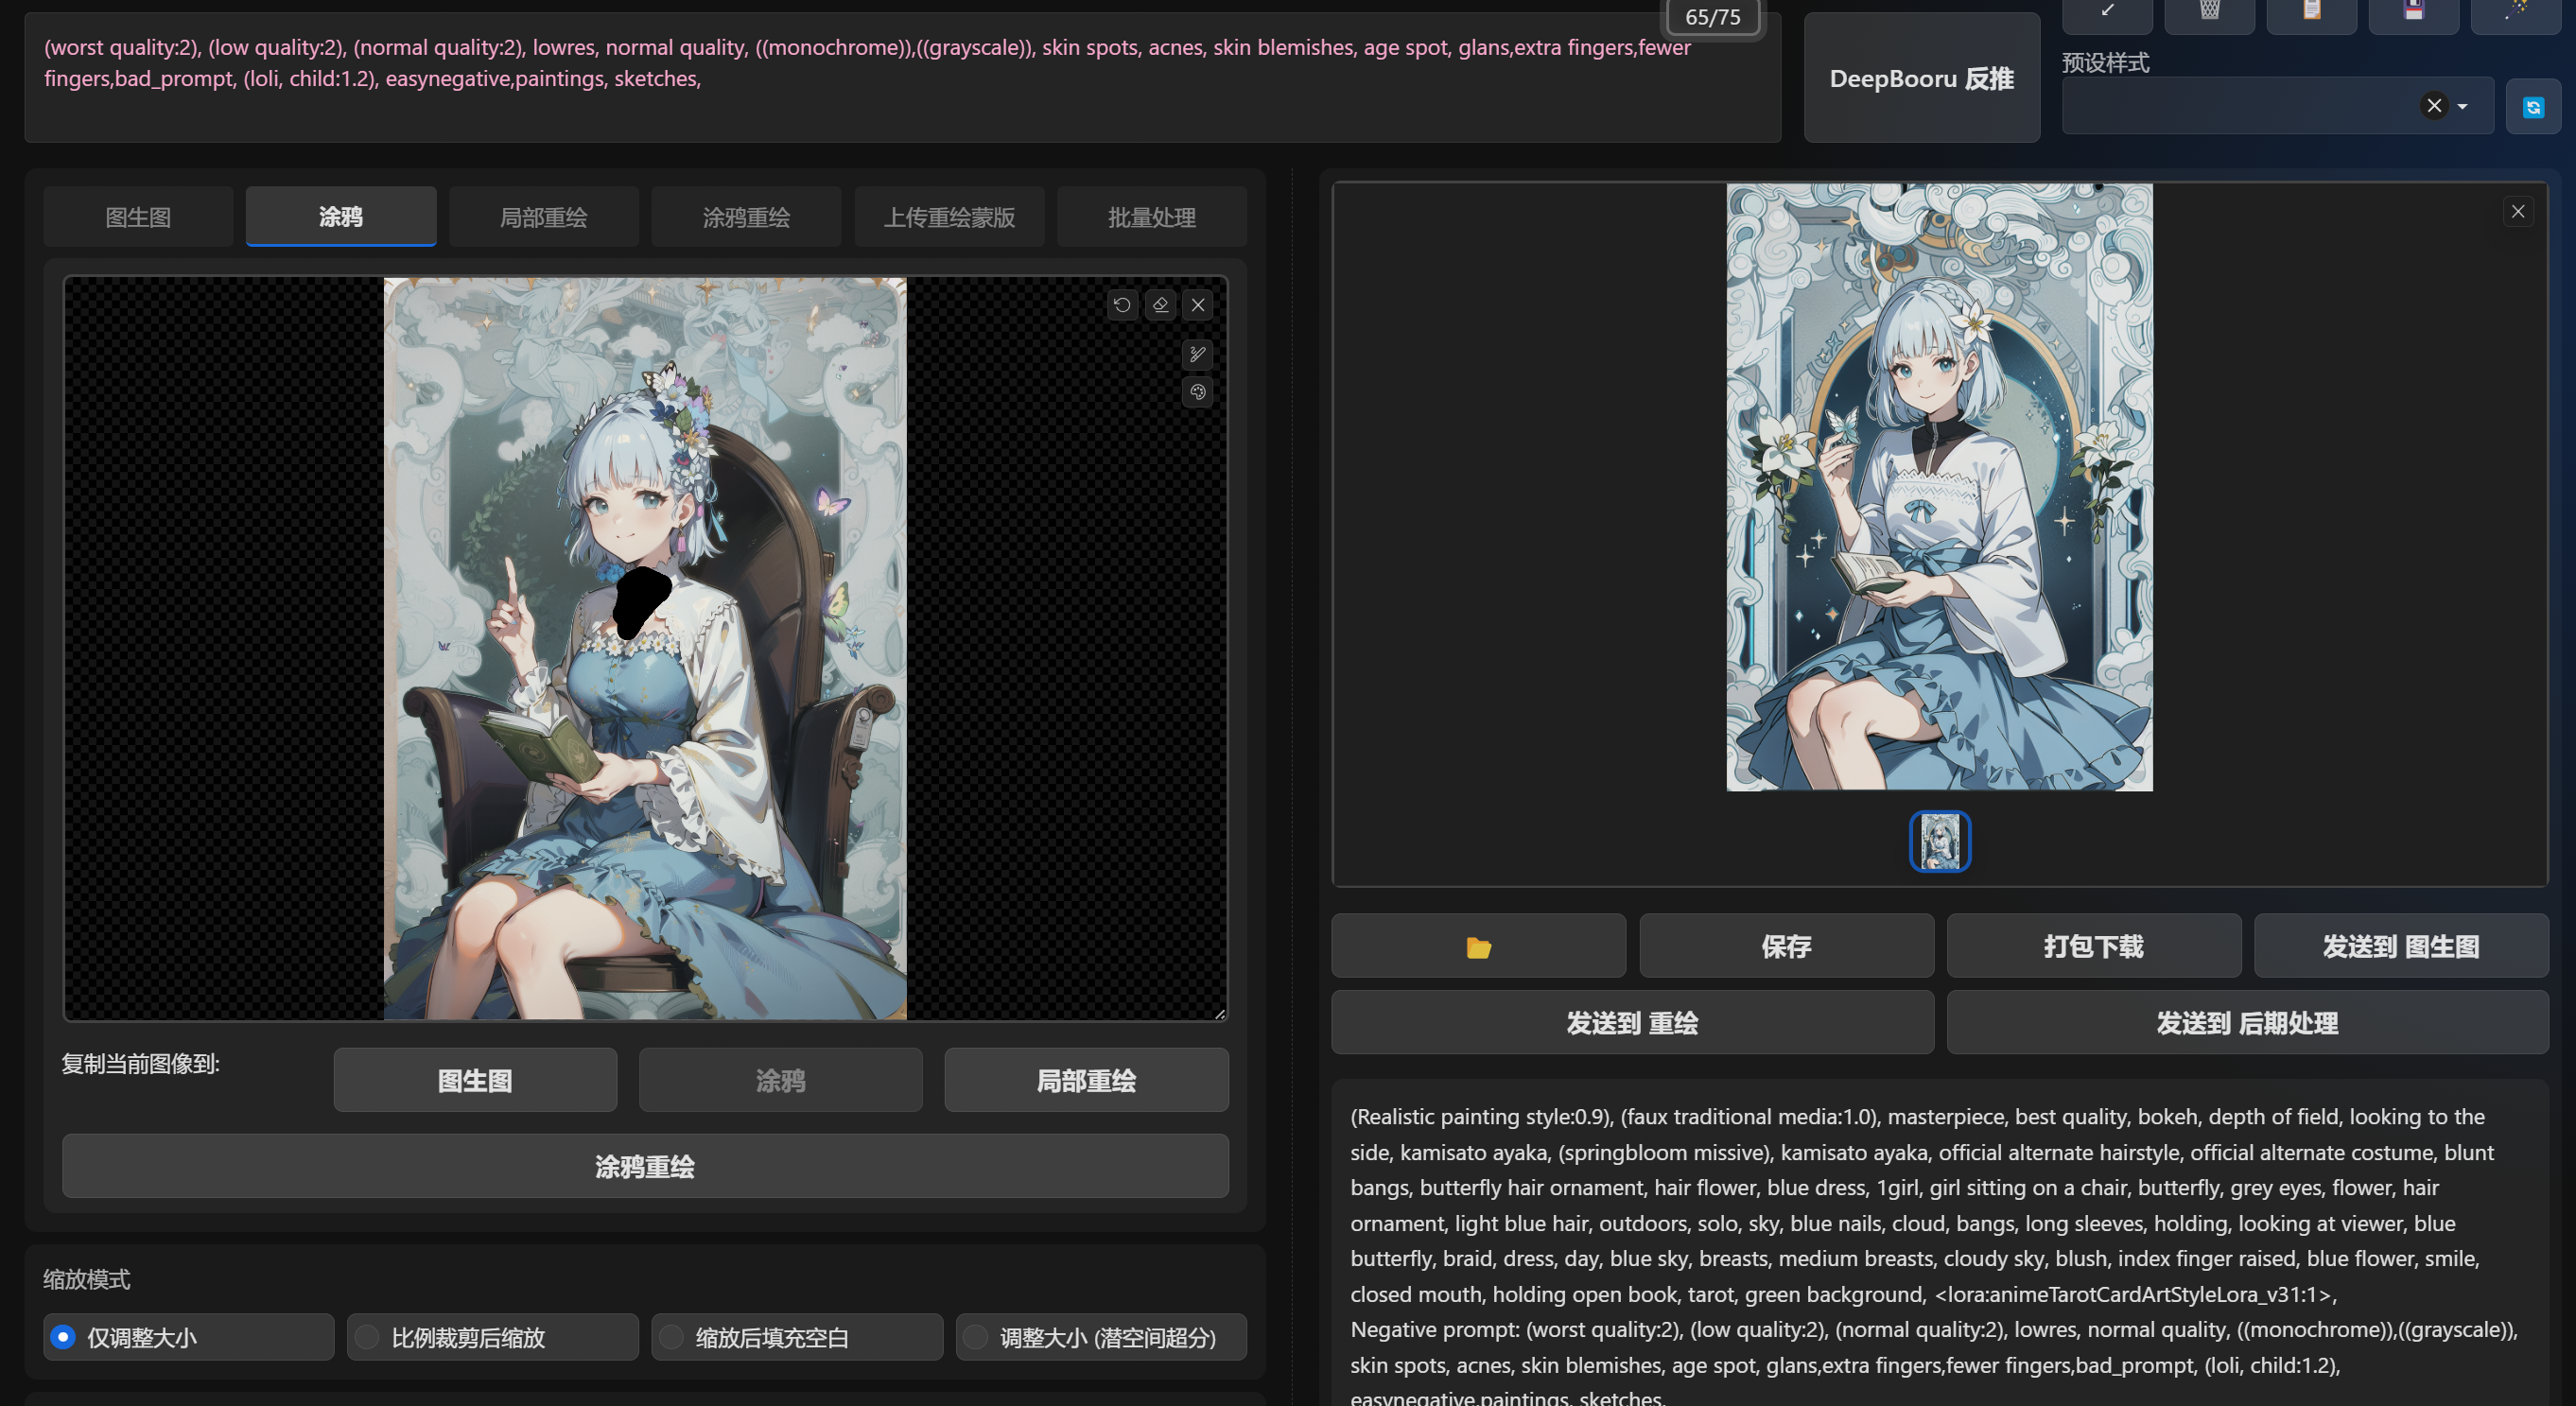Select the 缩放后填充空白 radio option

click(x=797, y=1338)
